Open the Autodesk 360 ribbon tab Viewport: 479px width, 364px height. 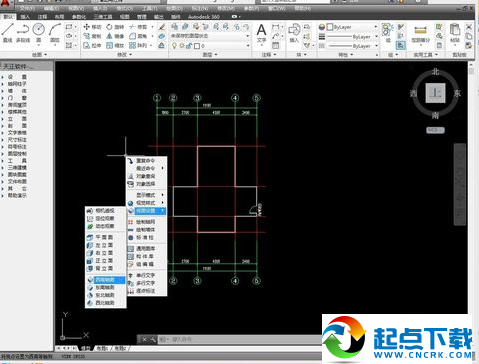[204, 17]
